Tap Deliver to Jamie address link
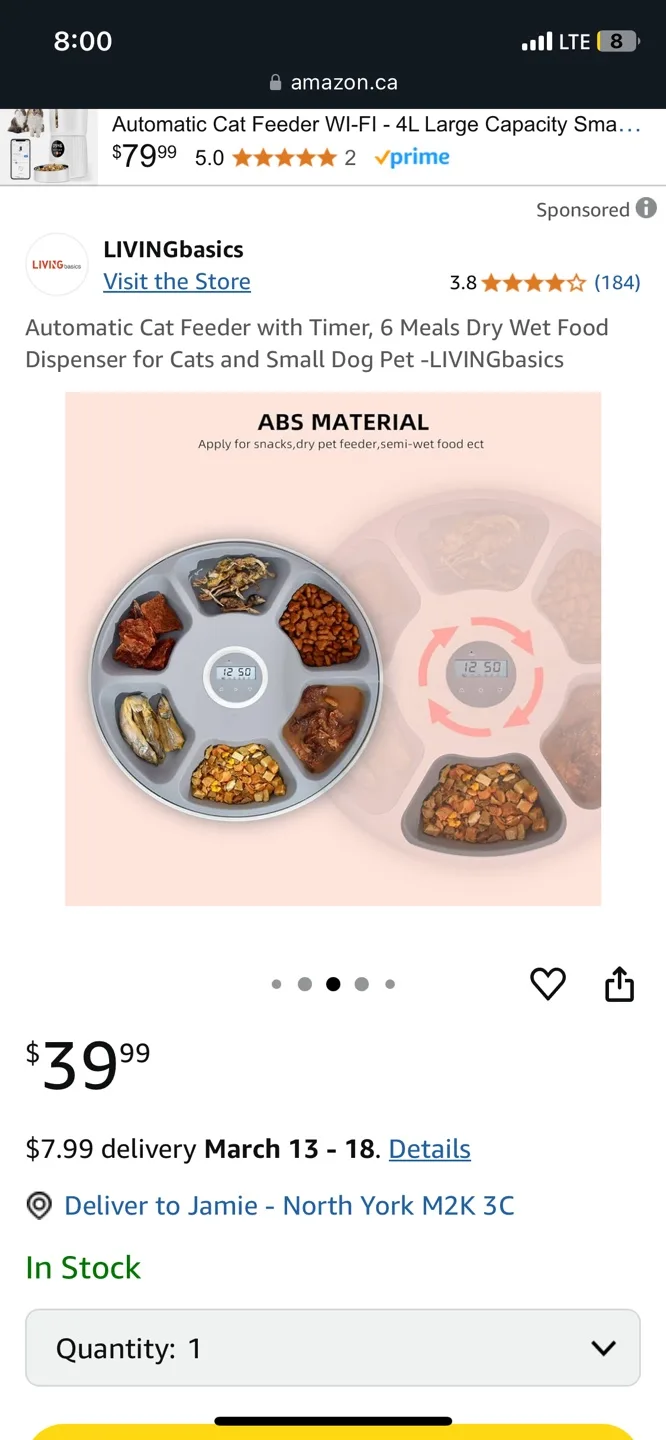The image size is (666, 1440). pos(289,1206)
